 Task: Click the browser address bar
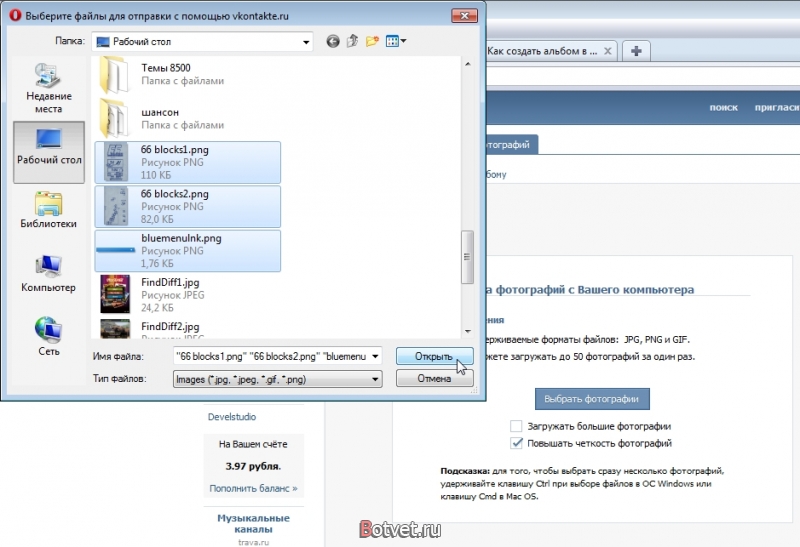point(643,77)
